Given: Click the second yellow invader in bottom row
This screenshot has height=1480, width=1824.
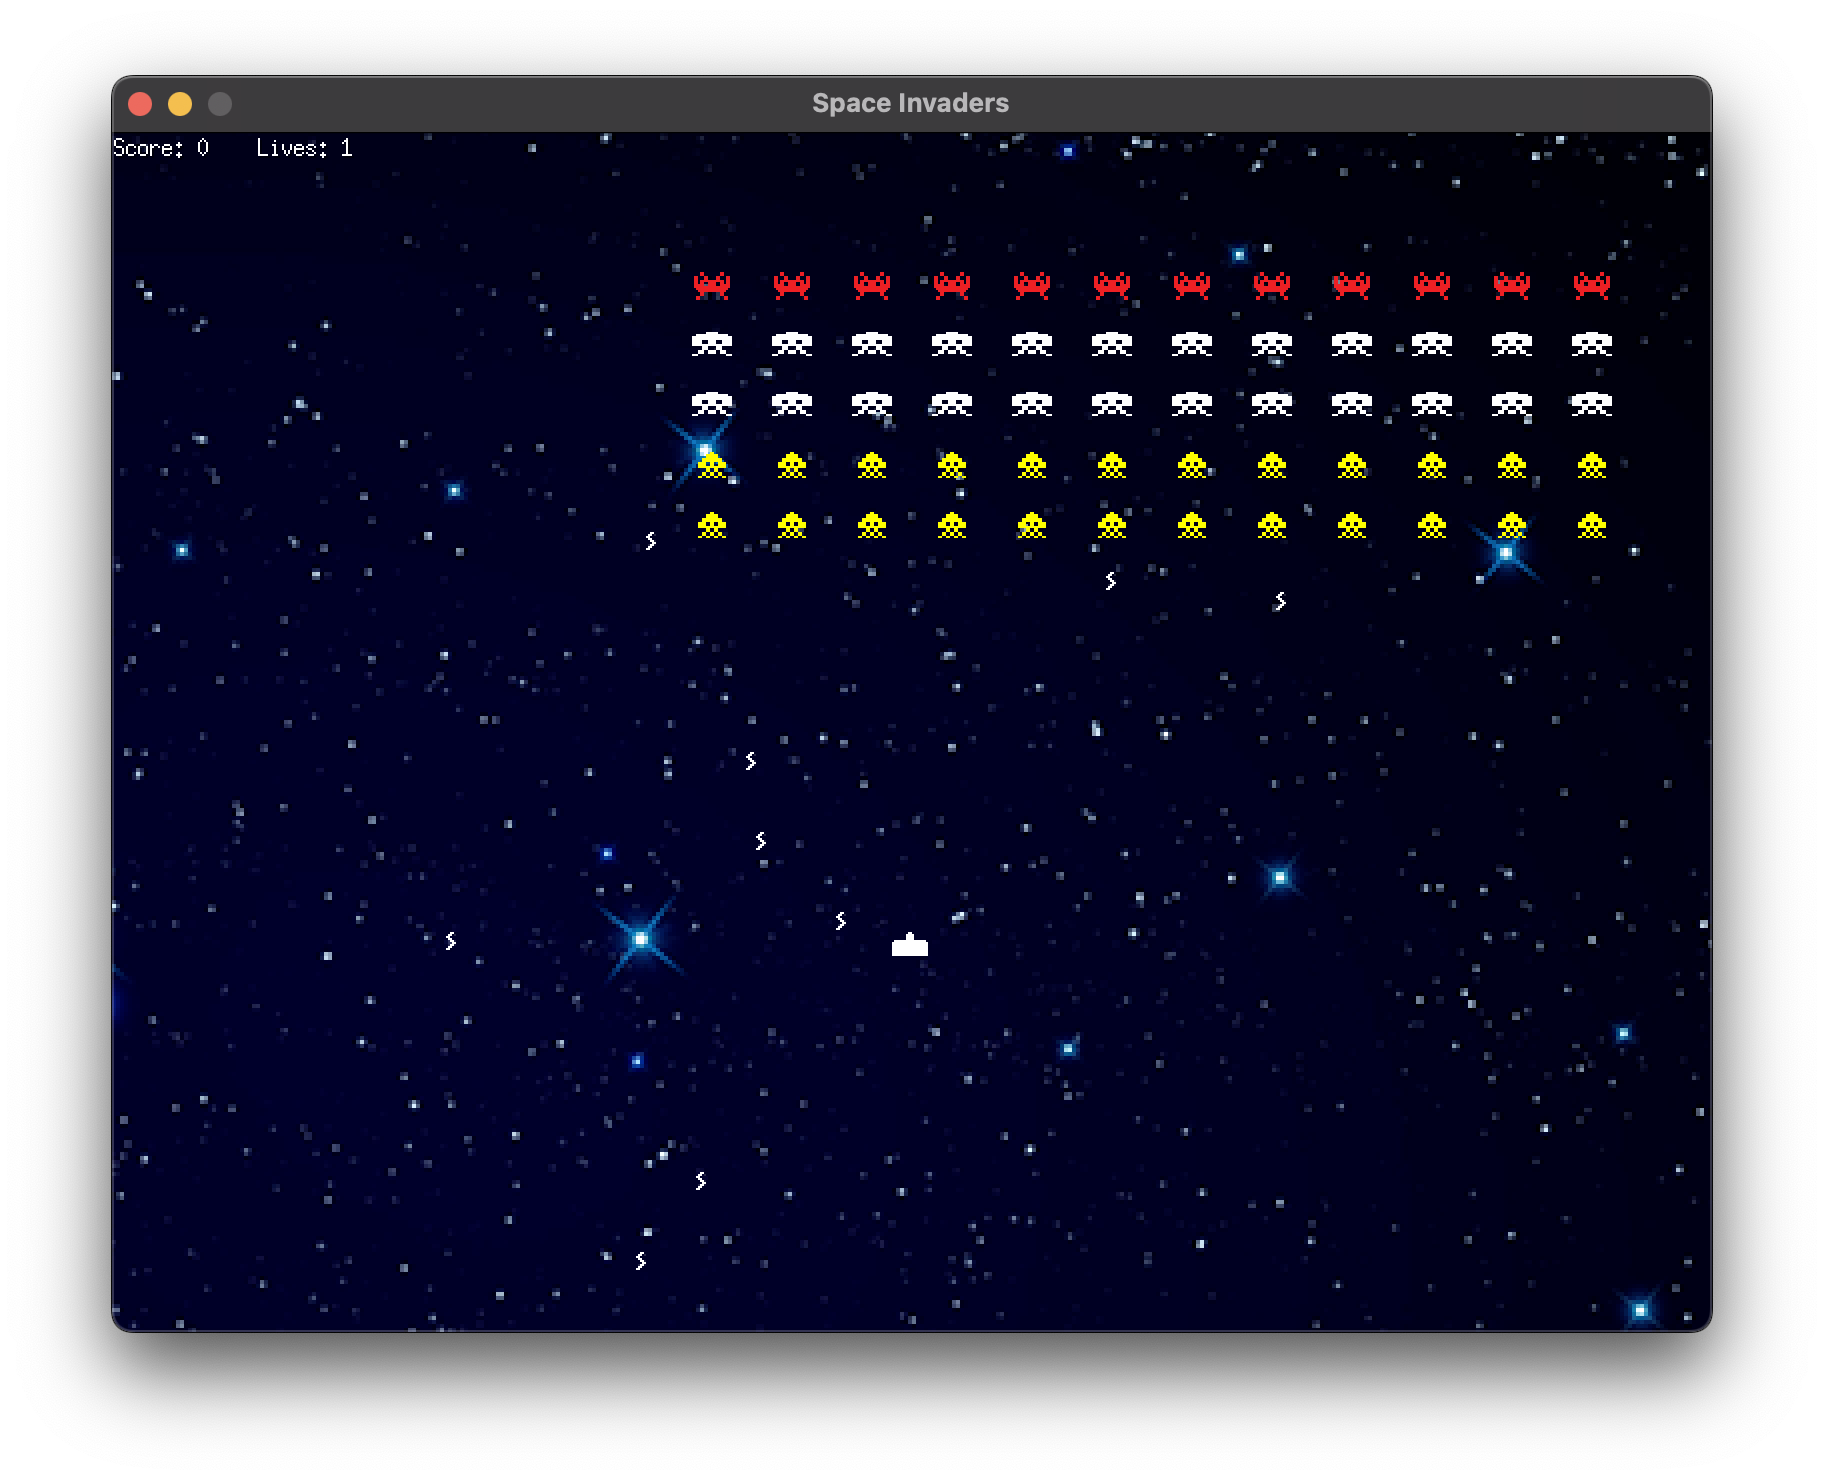Looking at the screenshot, I should coord(792,525).
